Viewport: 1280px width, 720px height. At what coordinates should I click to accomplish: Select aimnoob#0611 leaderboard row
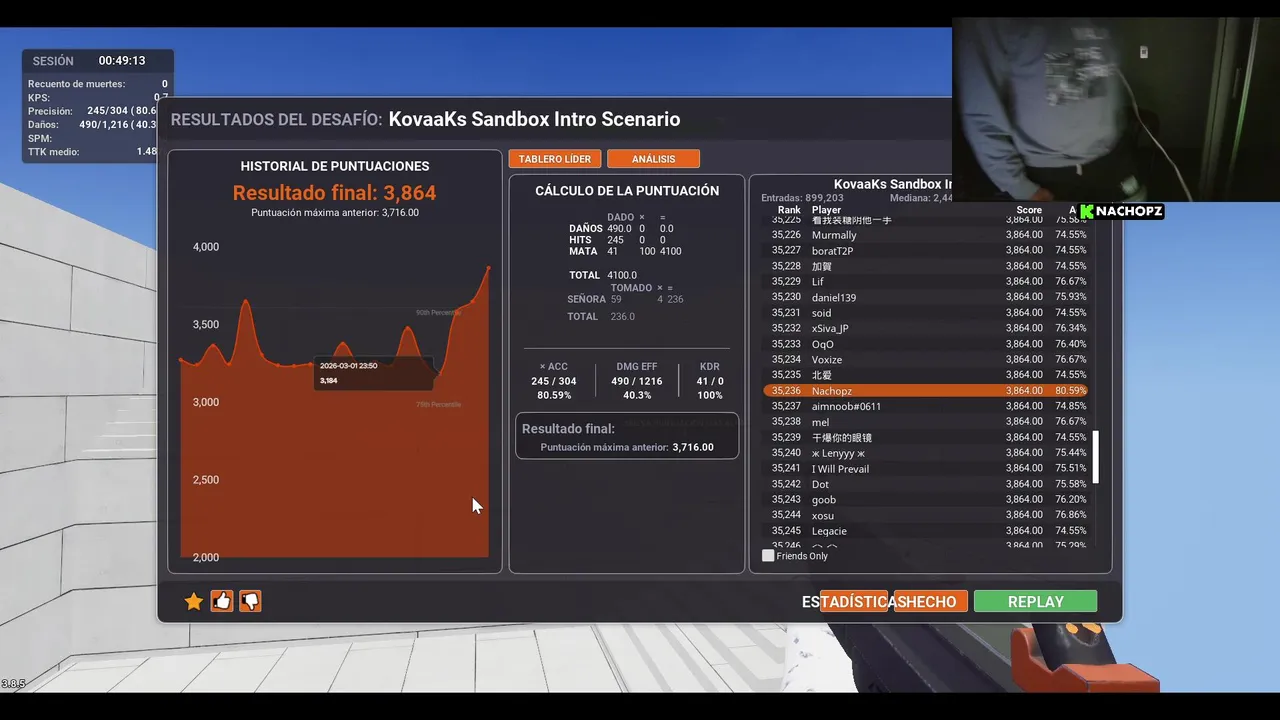[926, 406]
